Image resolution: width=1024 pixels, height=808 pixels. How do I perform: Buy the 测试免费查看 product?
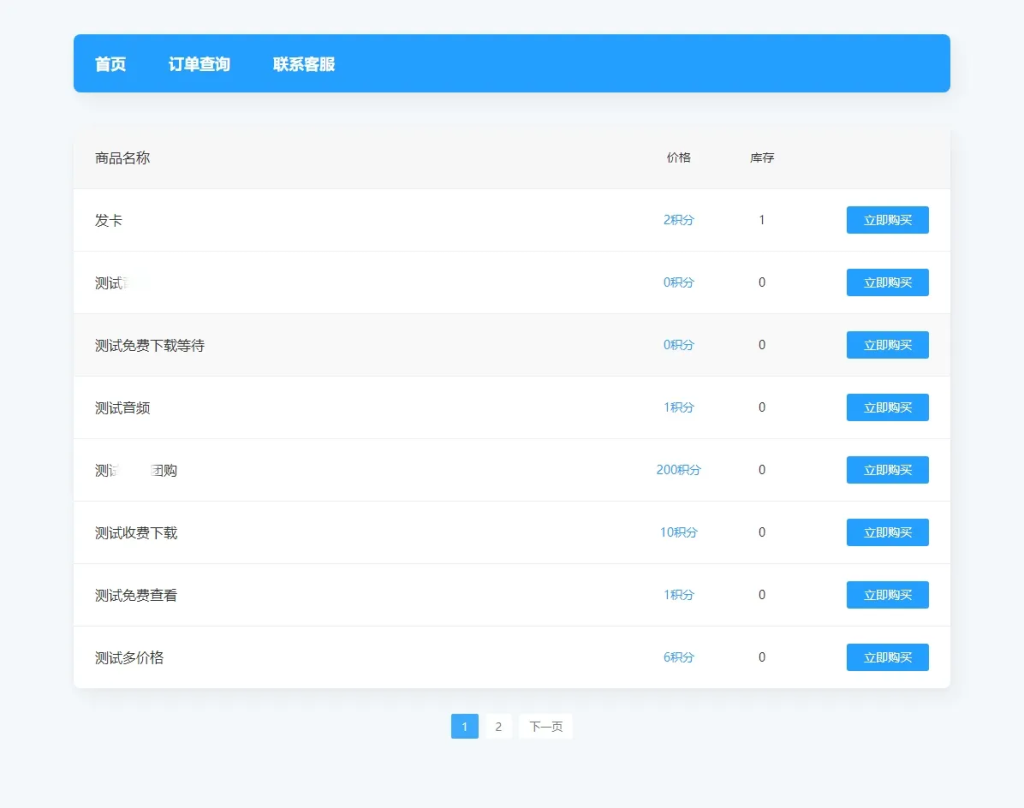tap(887, 595)
